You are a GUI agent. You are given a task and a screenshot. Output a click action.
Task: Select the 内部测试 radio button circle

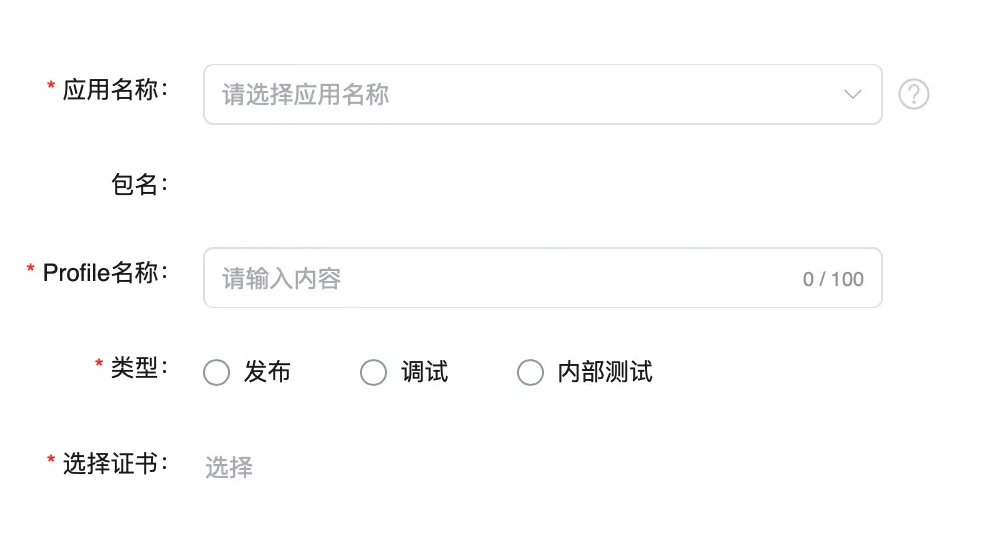click(530, 373)
